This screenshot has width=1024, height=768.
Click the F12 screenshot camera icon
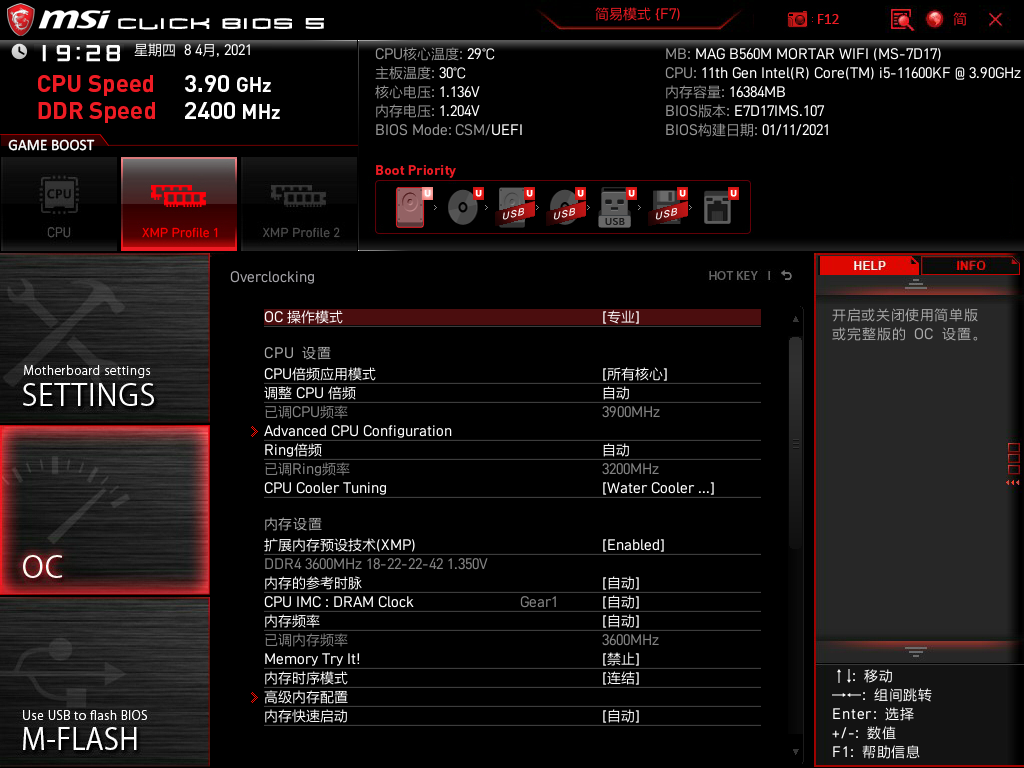[797, 20]
